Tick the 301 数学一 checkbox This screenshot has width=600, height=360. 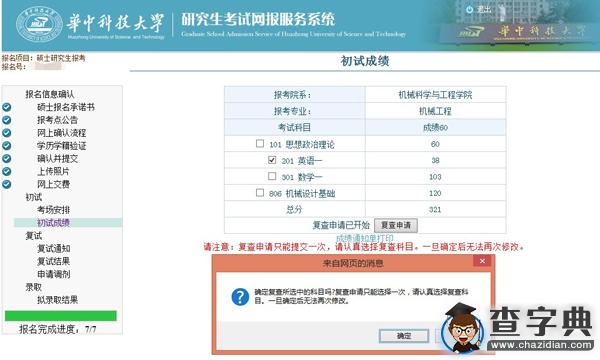click(x=272, y=176)
